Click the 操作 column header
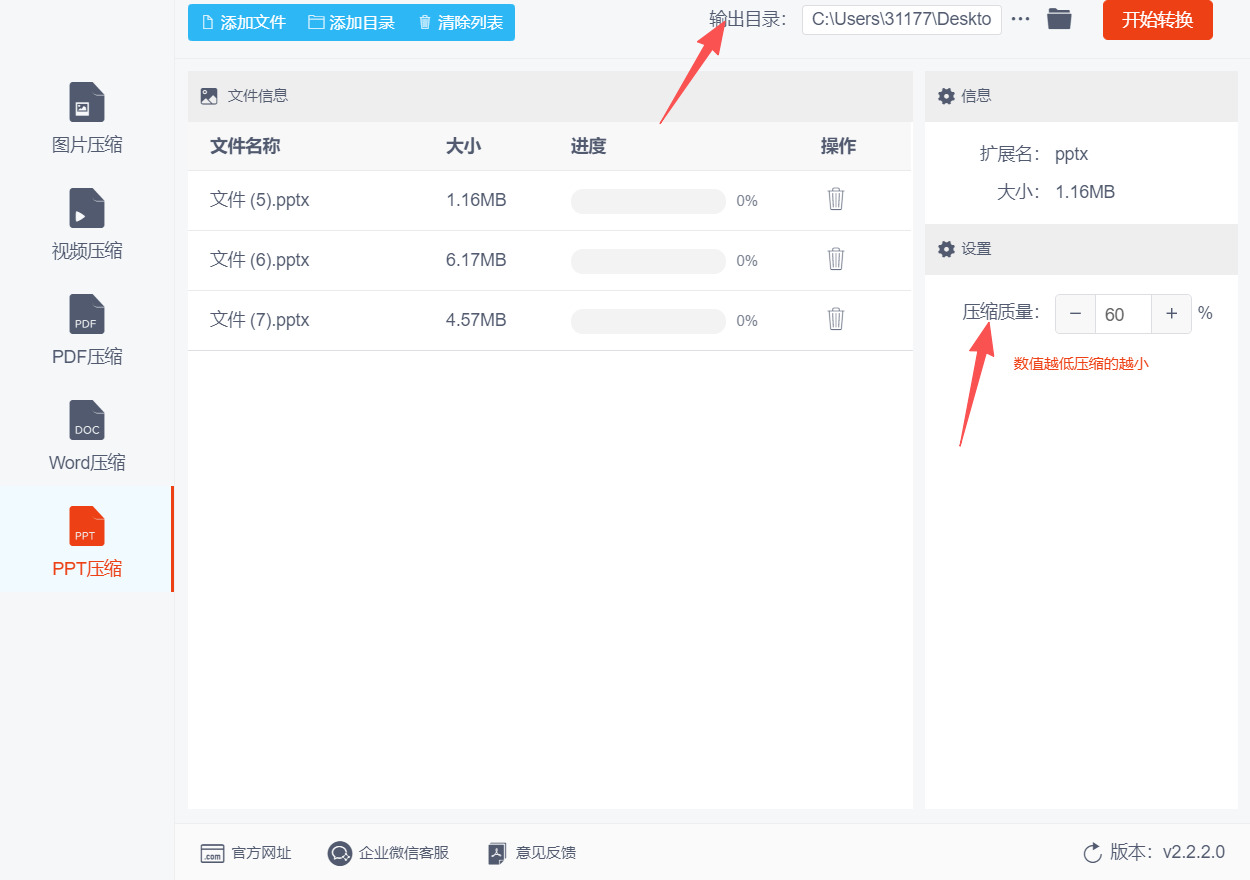 838,146
